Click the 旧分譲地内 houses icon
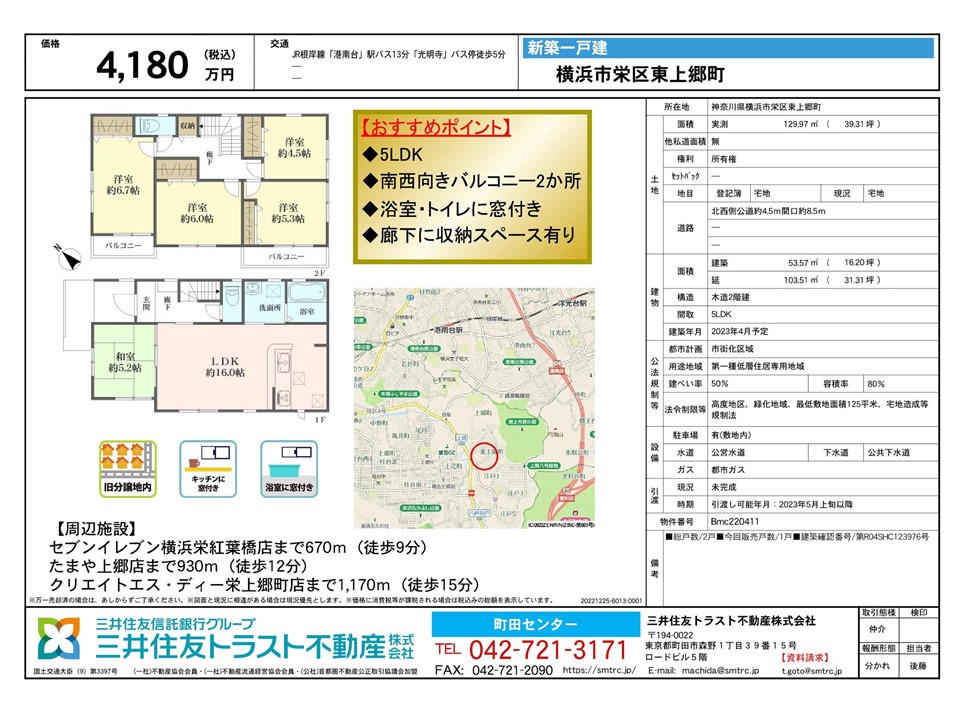 click(x=128, y=462)
